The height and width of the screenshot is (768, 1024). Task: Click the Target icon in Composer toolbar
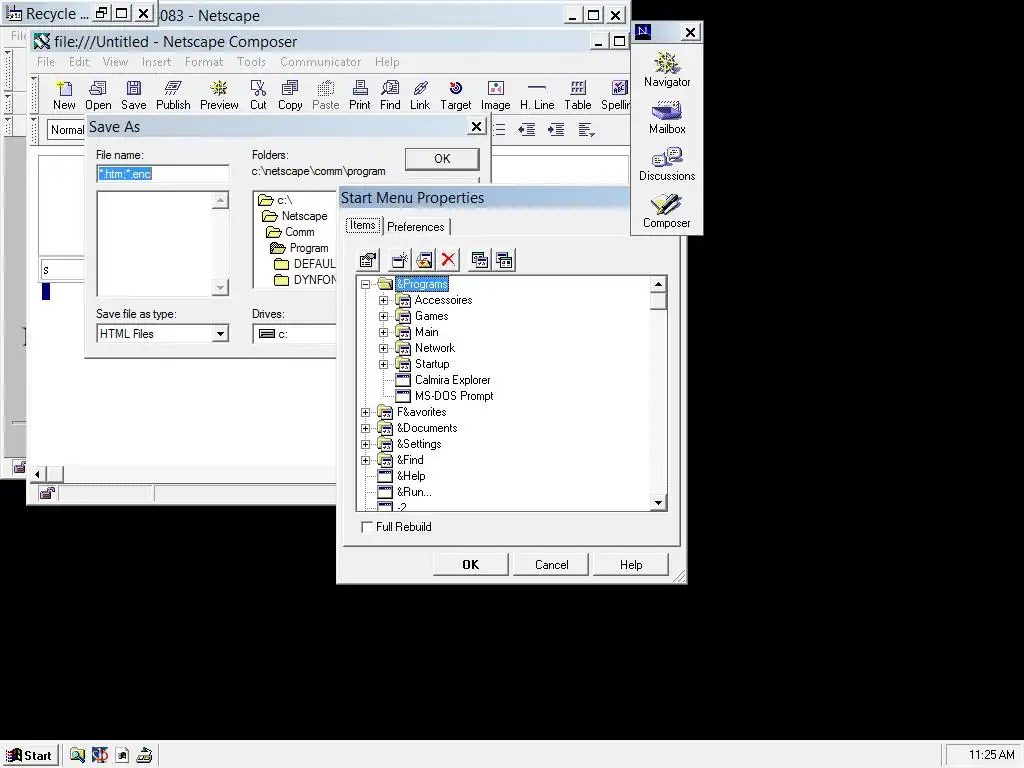point(455,95)
